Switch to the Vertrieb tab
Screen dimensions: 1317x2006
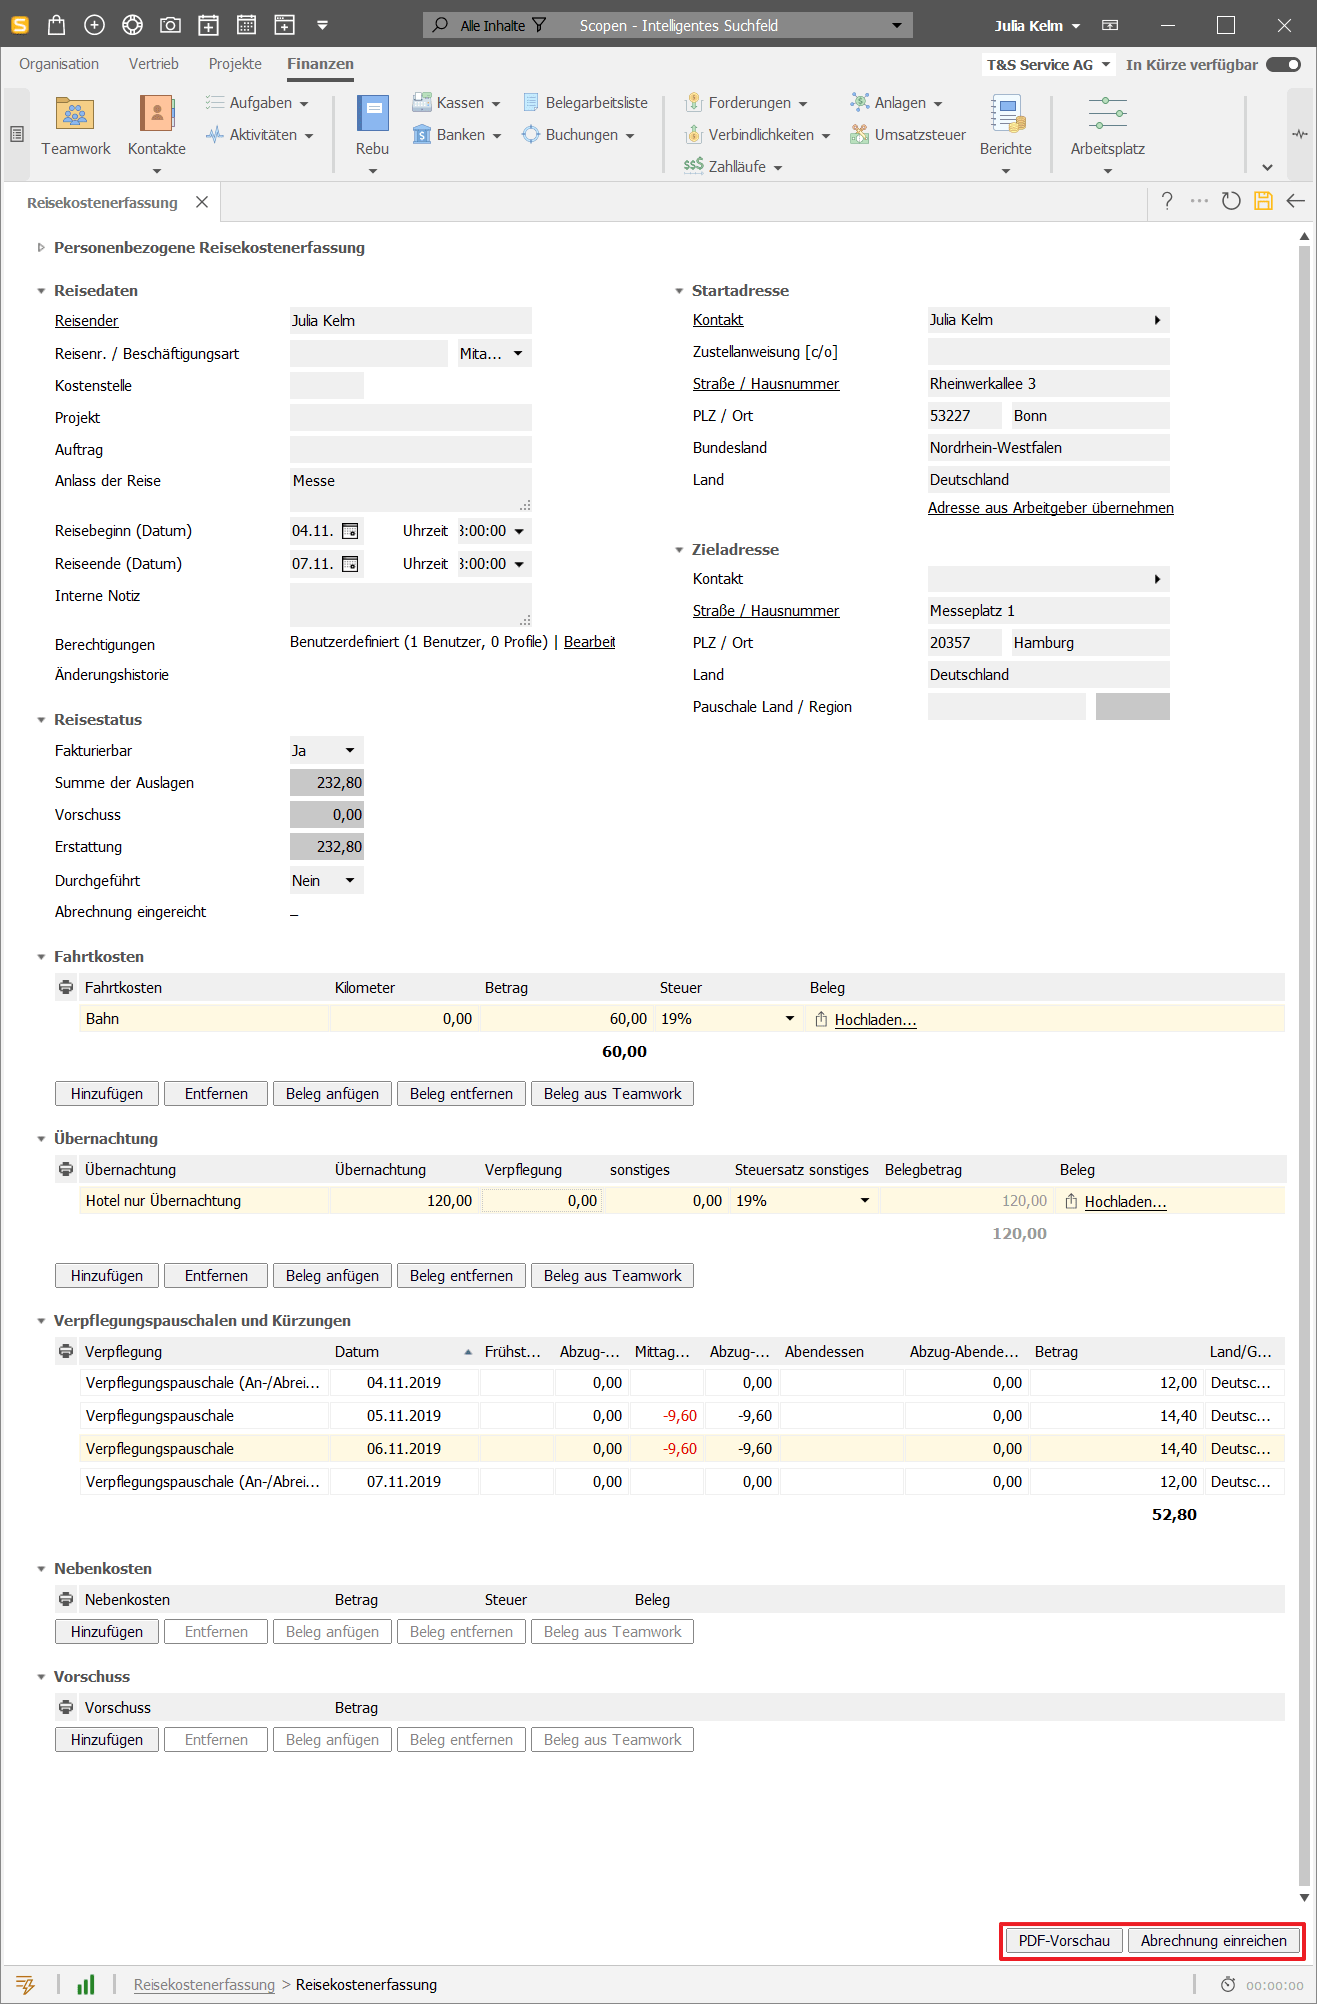coord(154,64)
